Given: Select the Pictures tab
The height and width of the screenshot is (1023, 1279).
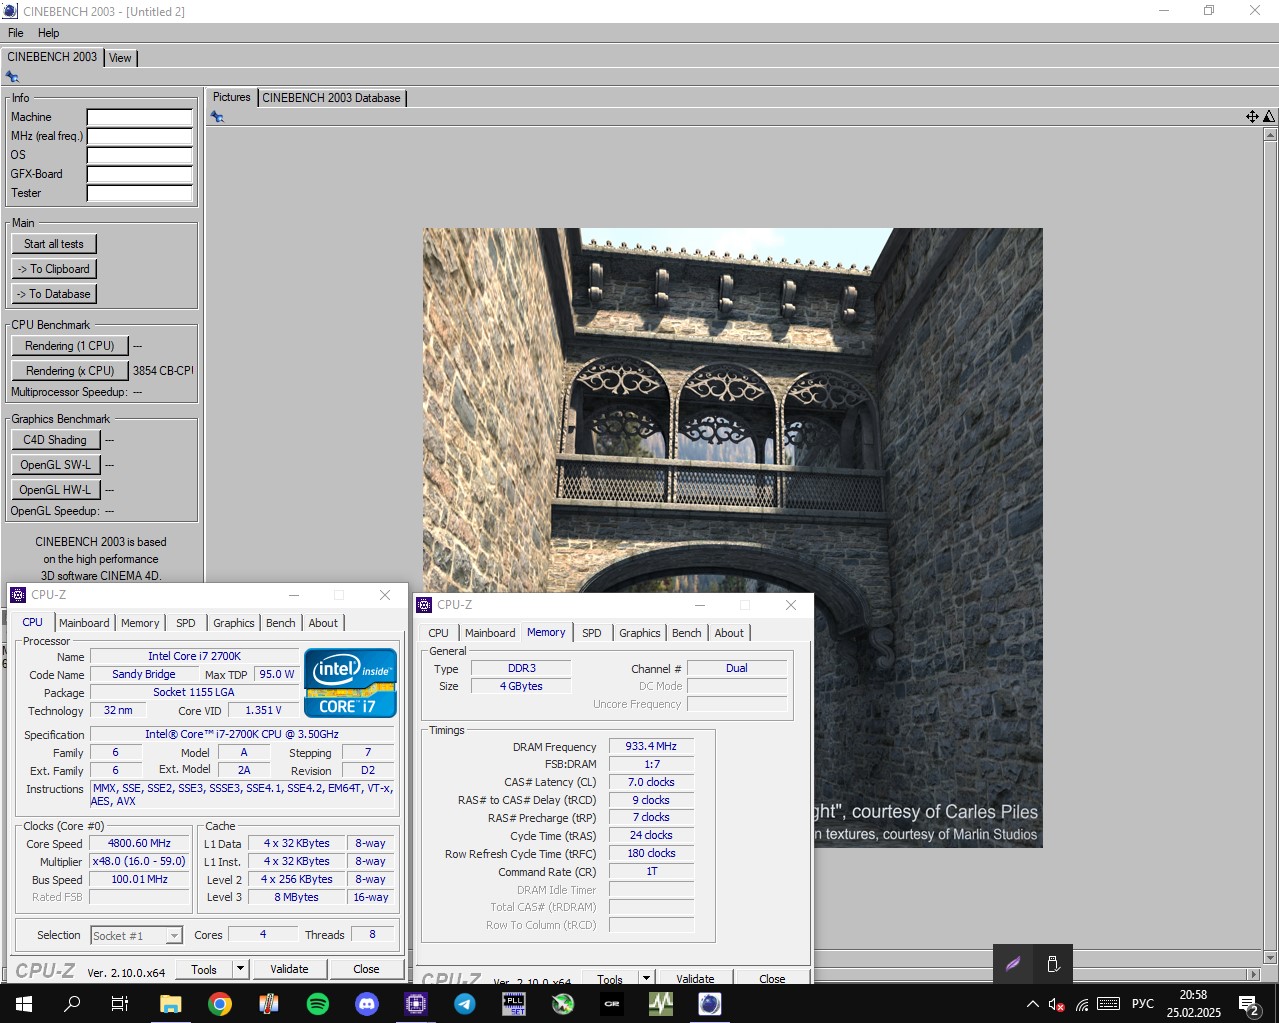Looking at the screenshot, I should pos(232,97).
